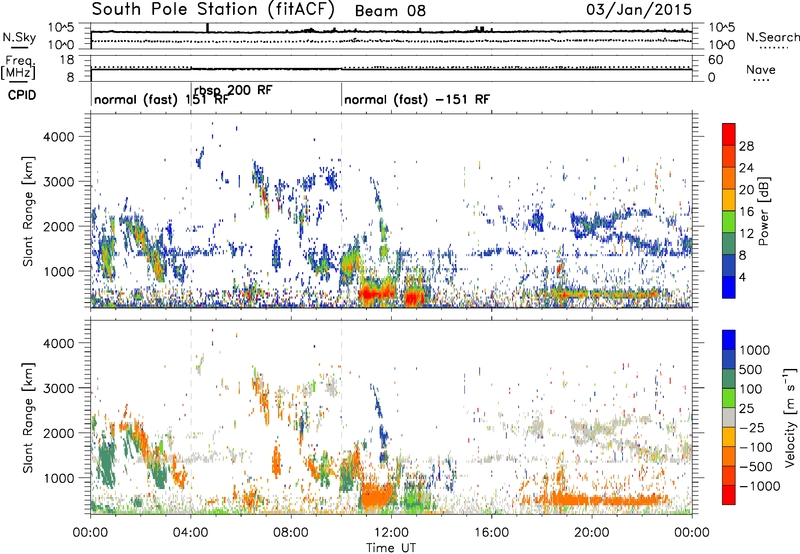Click the '-25' velocity scale value
Image resolution: width=800 pixels, height=554 pixels.
(x=751, y=427)
